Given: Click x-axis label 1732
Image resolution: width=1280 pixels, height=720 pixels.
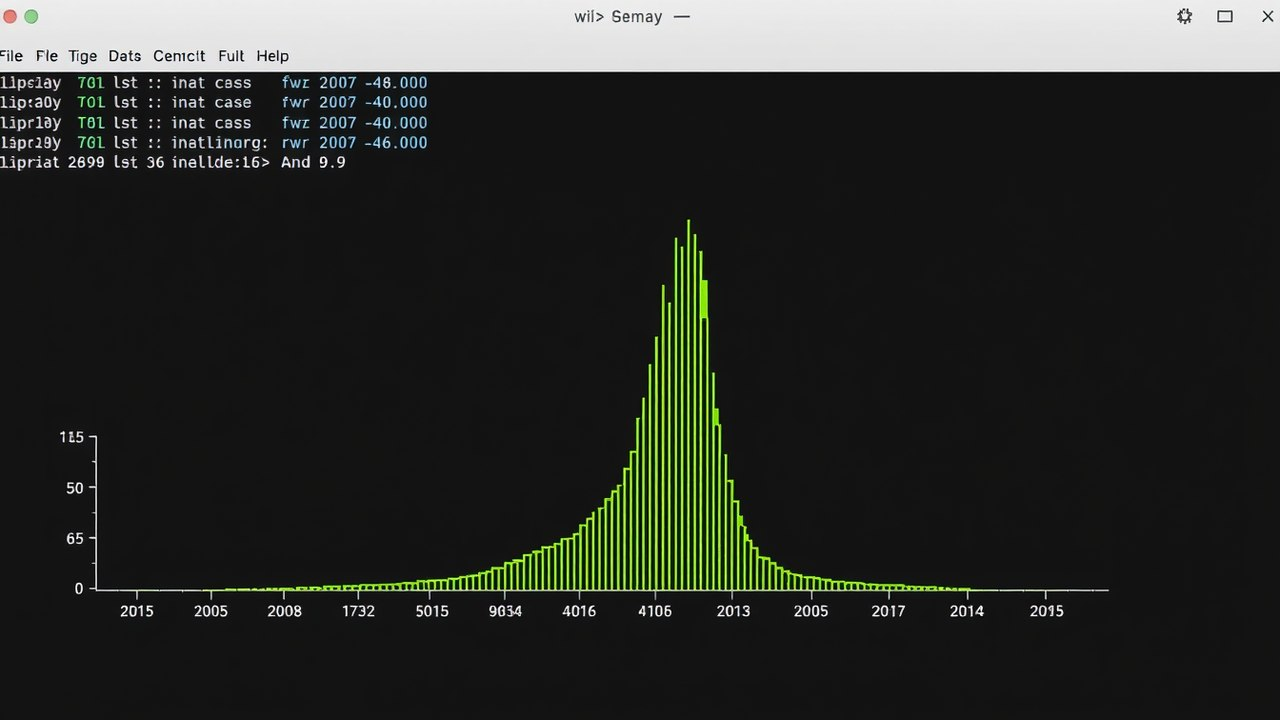Looking at the screenshot, I should [x=358, y=611].
